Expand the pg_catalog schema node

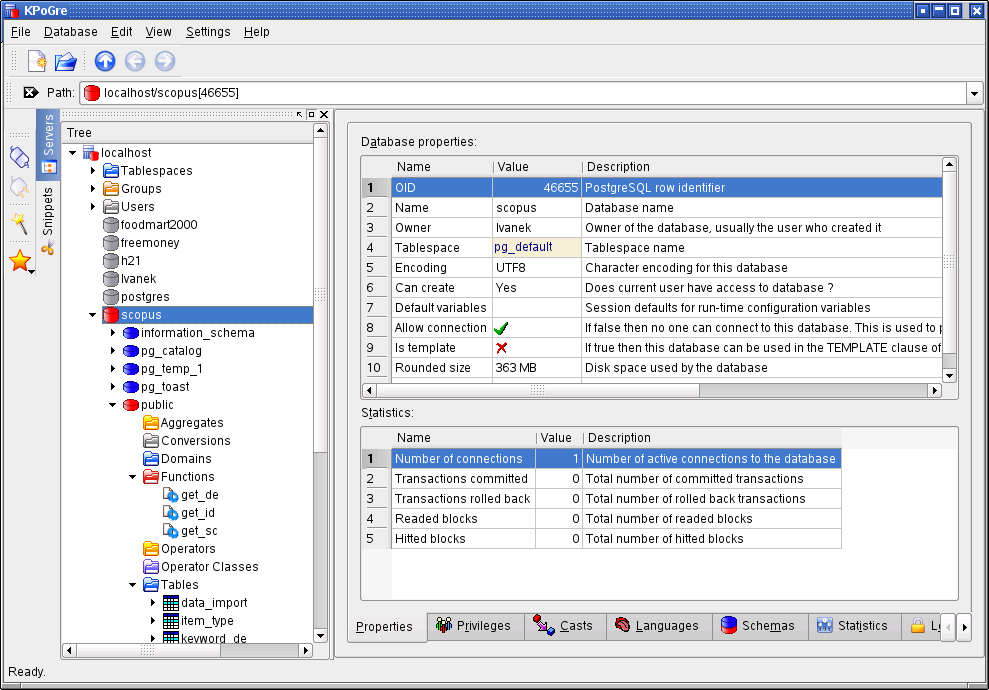[113, 351]
